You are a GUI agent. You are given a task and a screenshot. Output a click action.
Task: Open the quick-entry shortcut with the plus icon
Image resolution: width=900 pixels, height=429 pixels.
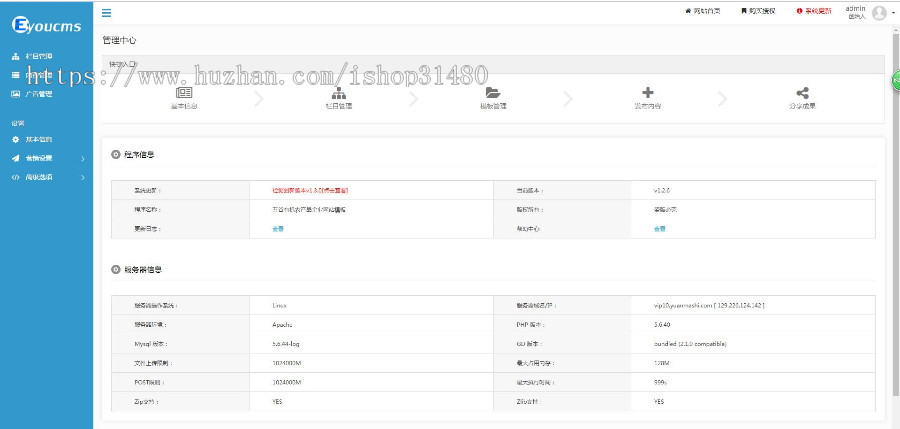click(647, 98)
